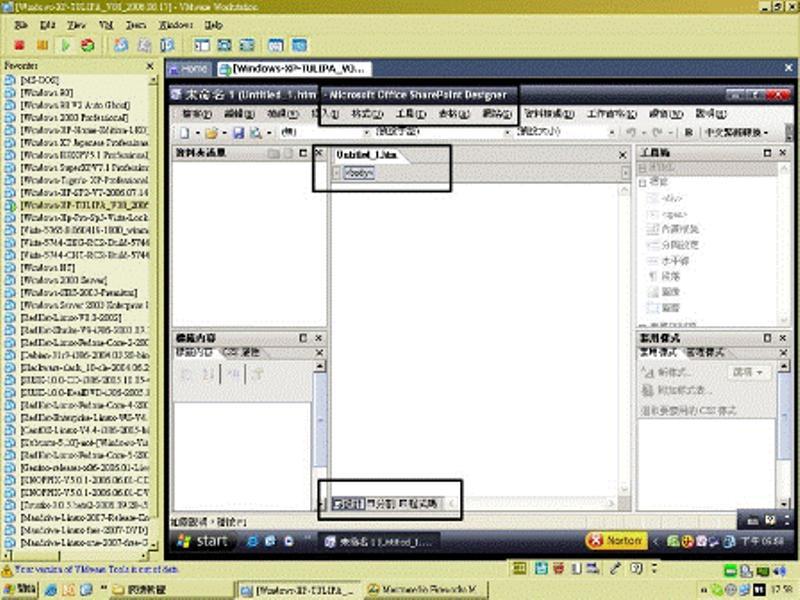Open the Font combo box dropdown
800x600 pixels.
pyautogui.click(x=508, y=132)
